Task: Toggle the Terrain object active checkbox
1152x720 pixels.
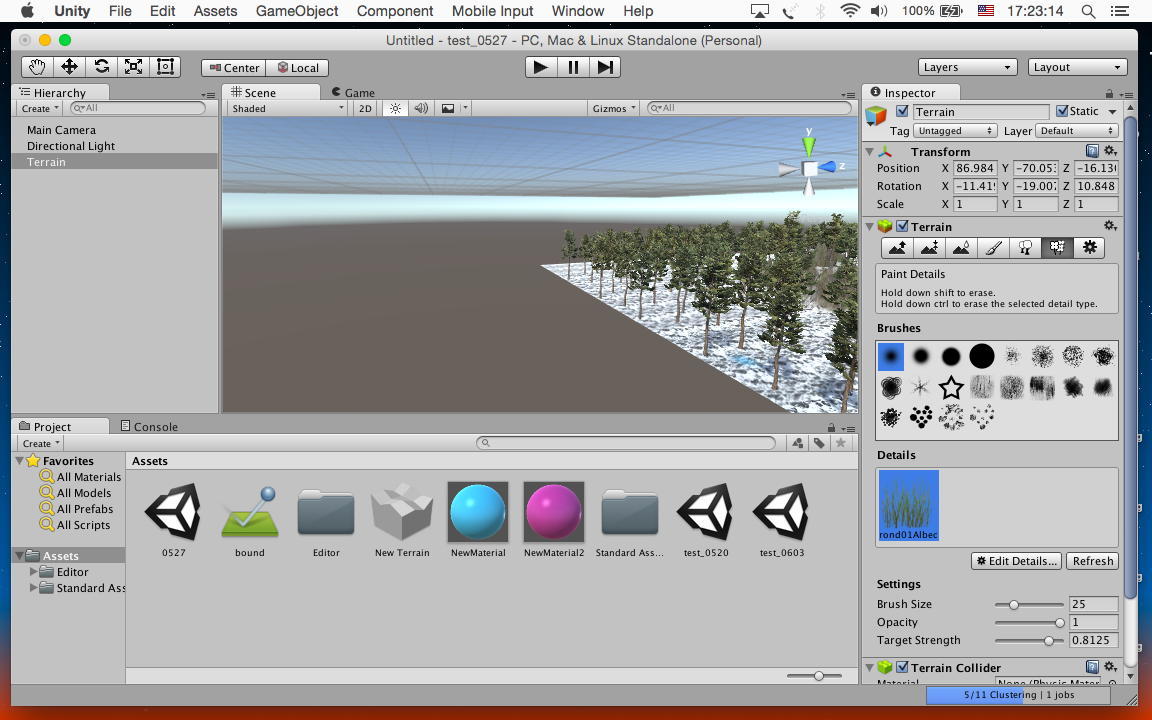Action: click(x=902, y=111)
